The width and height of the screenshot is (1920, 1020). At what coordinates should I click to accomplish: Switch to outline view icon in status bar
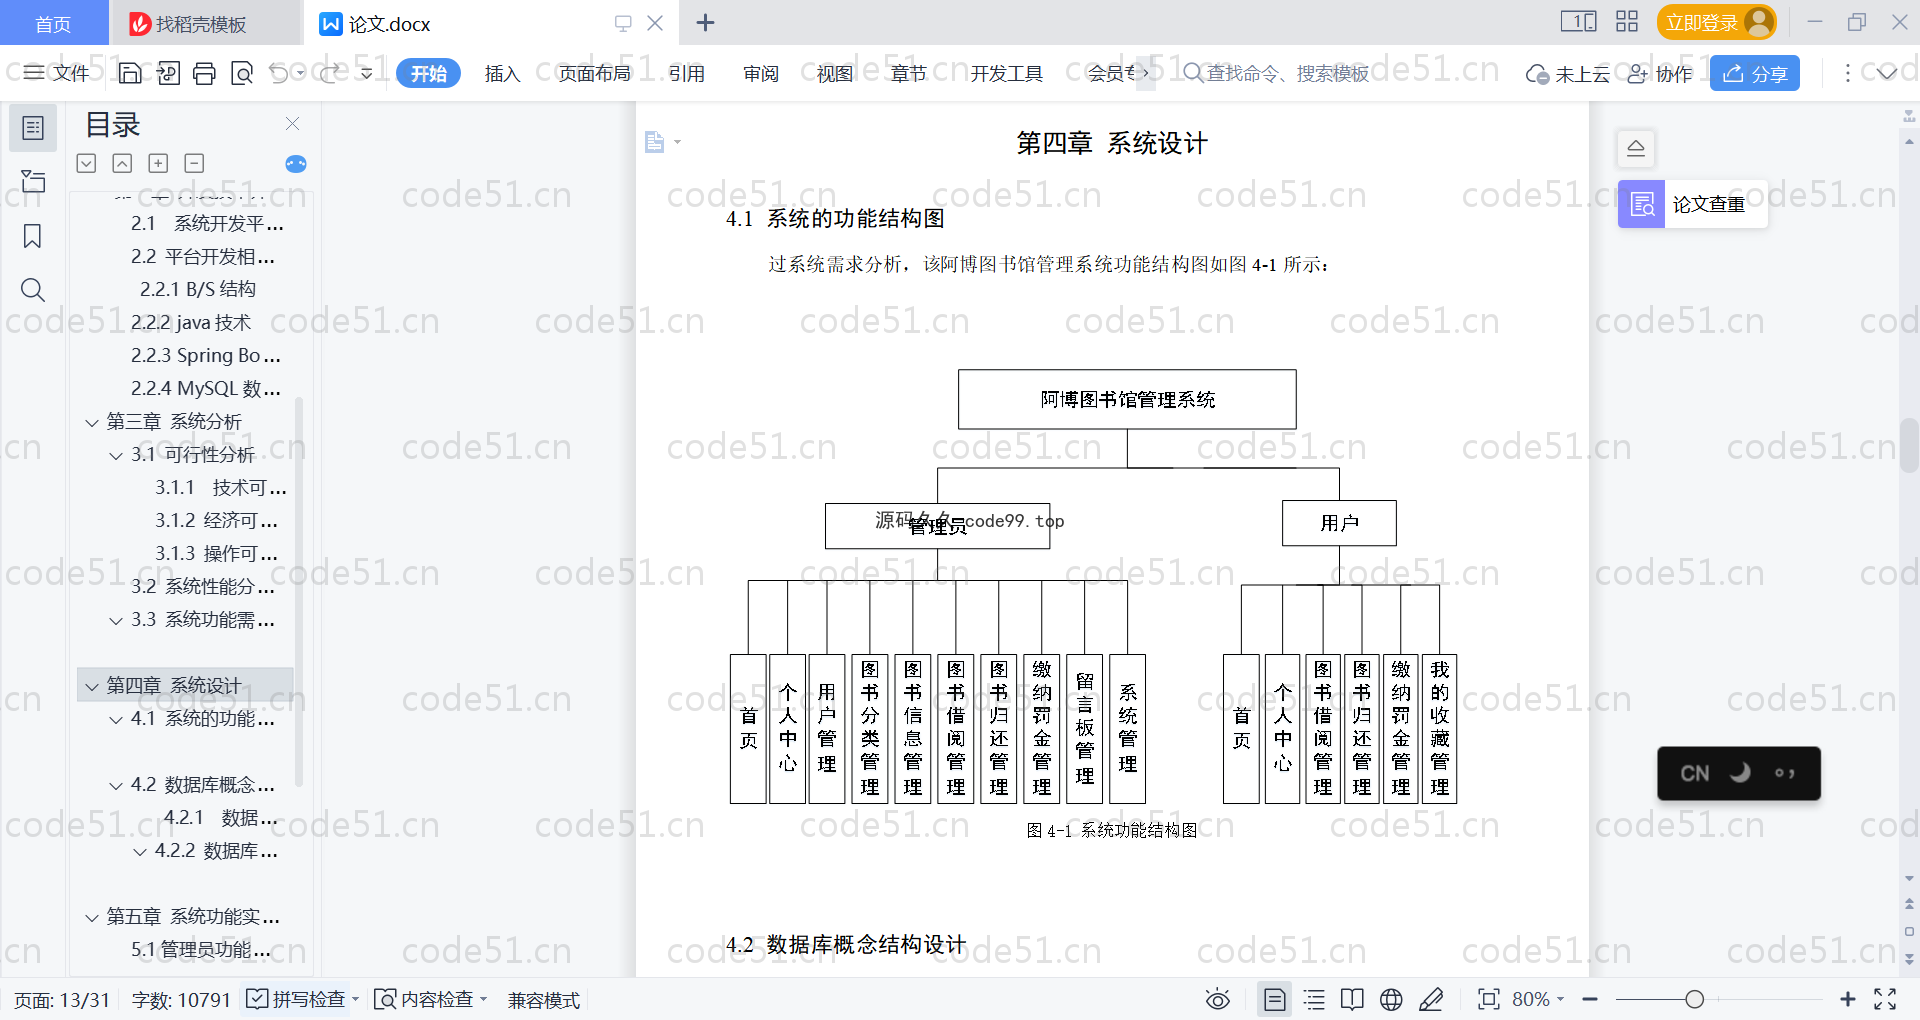[x=1314, y=999]
